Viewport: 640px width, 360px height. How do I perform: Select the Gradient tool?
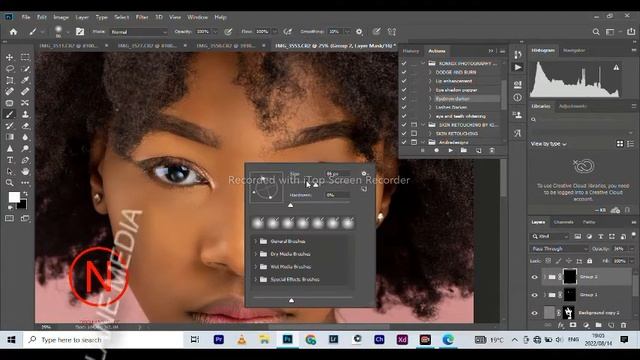pos(9,137)
